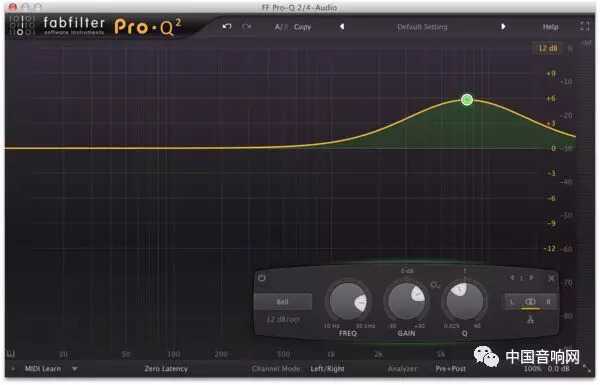Click the 0.0 dB output gain value
The image size is (600, 385).
(x=559, y=369)
